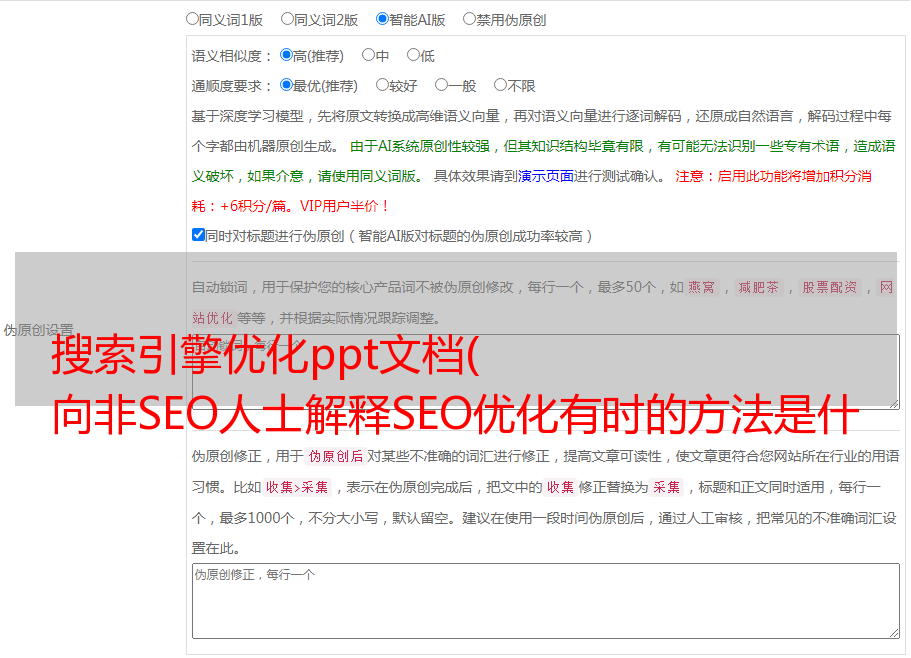The height and width of the screenshot is (658, 911).
Task: Select the 同义词2版 radio option
Action: [x=287, y=19]
